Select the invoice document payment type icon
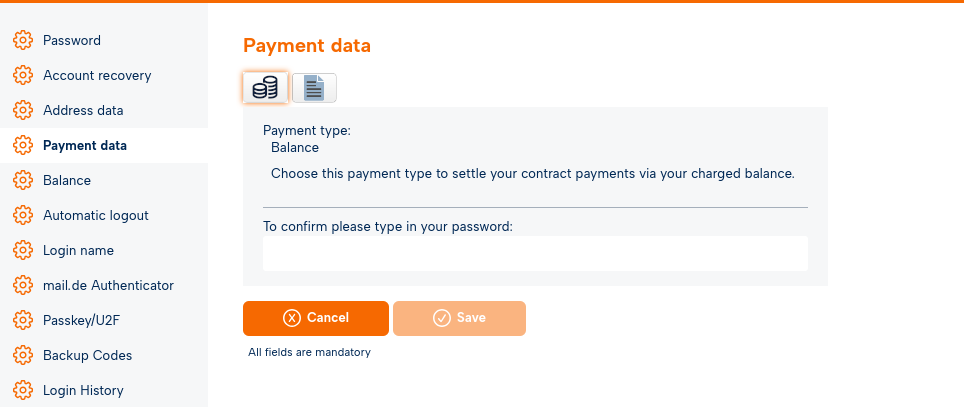964x407 pixels. point(314,88)
